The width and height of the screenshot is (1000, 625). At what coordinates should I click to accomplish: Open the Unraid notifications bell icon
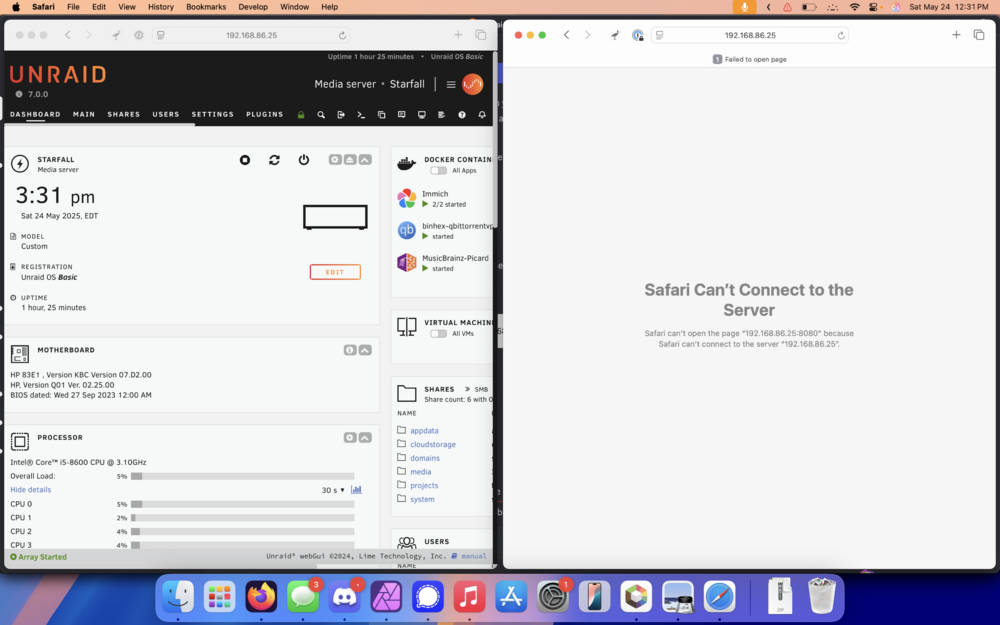tap(482, 115)
